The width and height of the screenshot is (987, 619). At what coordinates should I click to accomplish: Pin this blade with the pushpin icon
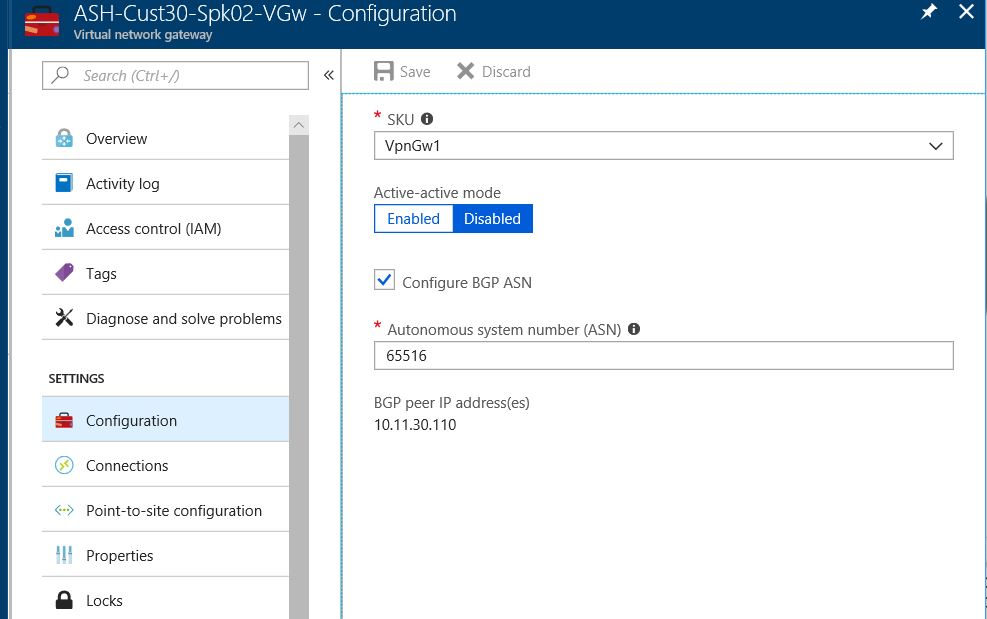click(929, 12)
